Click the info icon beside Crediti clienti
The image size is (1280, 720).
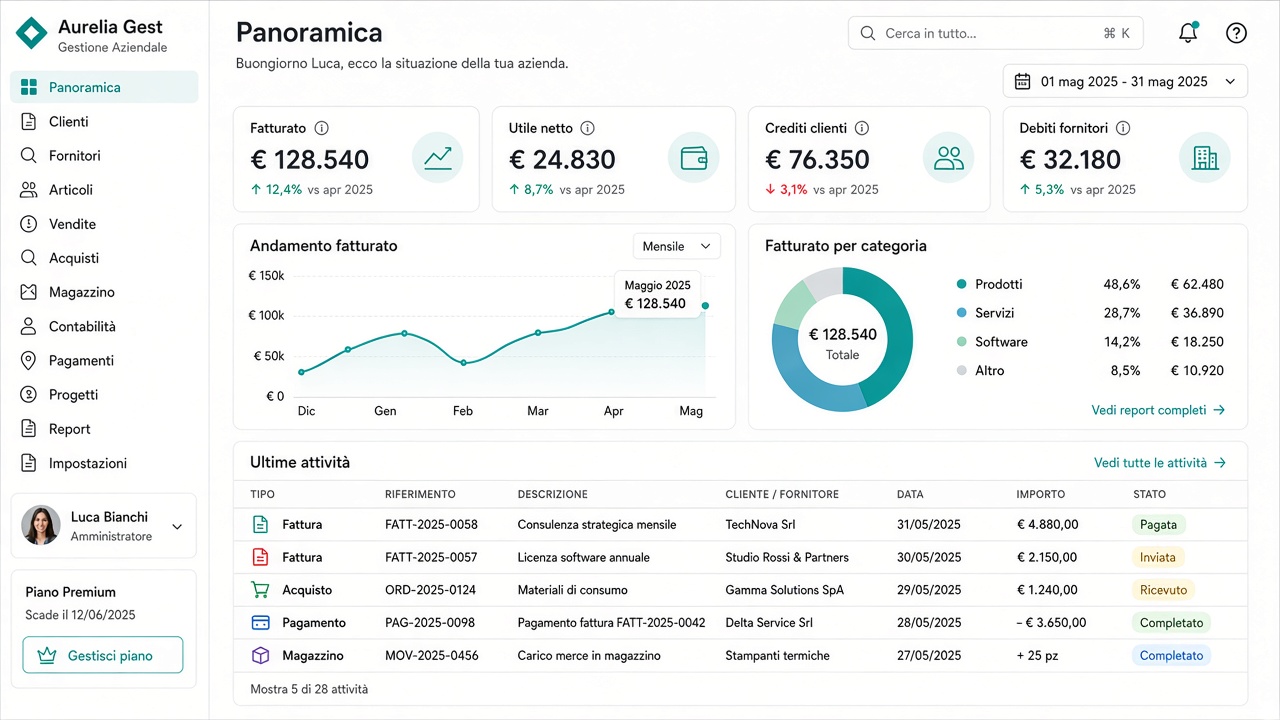pyautogui.click(x=862, y=128)
